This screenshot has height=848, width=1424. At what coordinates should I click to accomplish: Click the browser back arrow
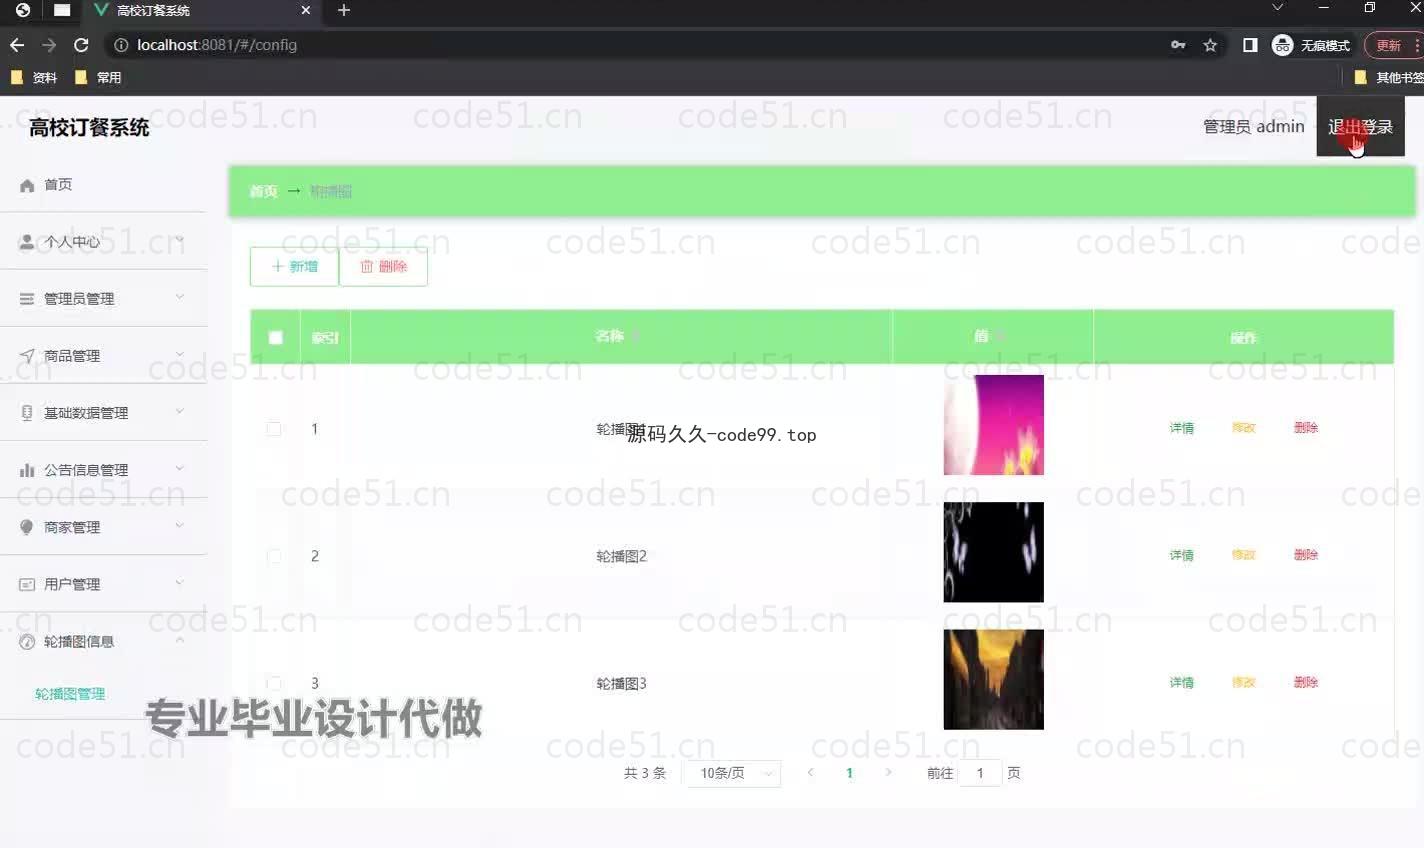(16, 45)
